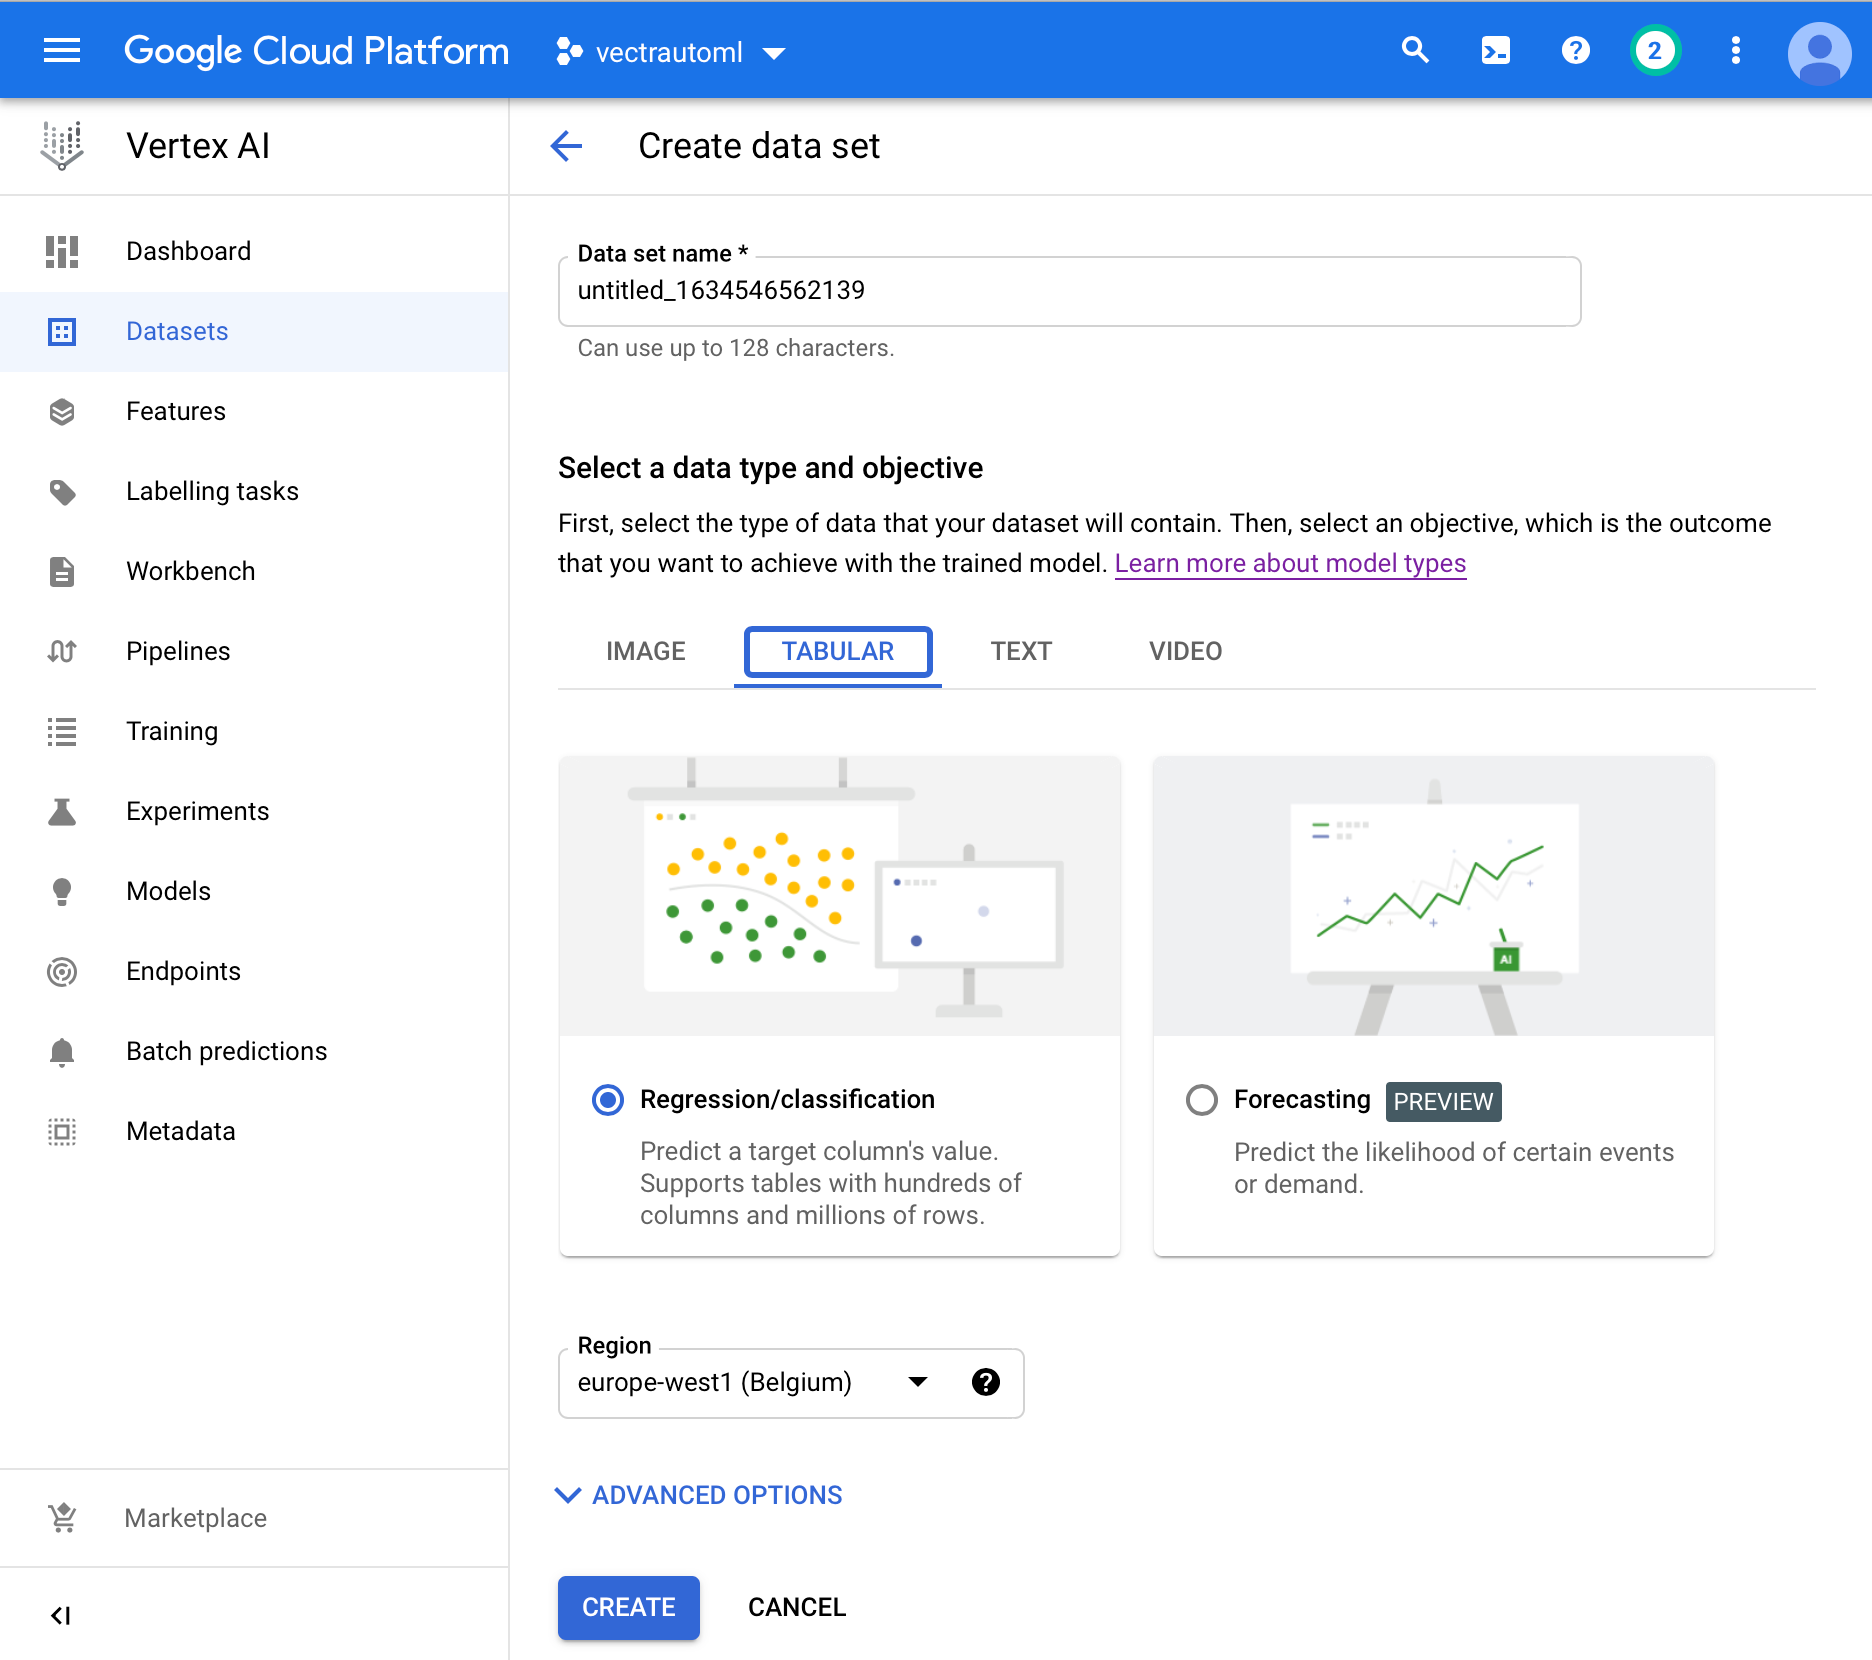1872x1660 pixels.
Task: Select the Regression/classification radio button
Action: tap(607, 1100)
